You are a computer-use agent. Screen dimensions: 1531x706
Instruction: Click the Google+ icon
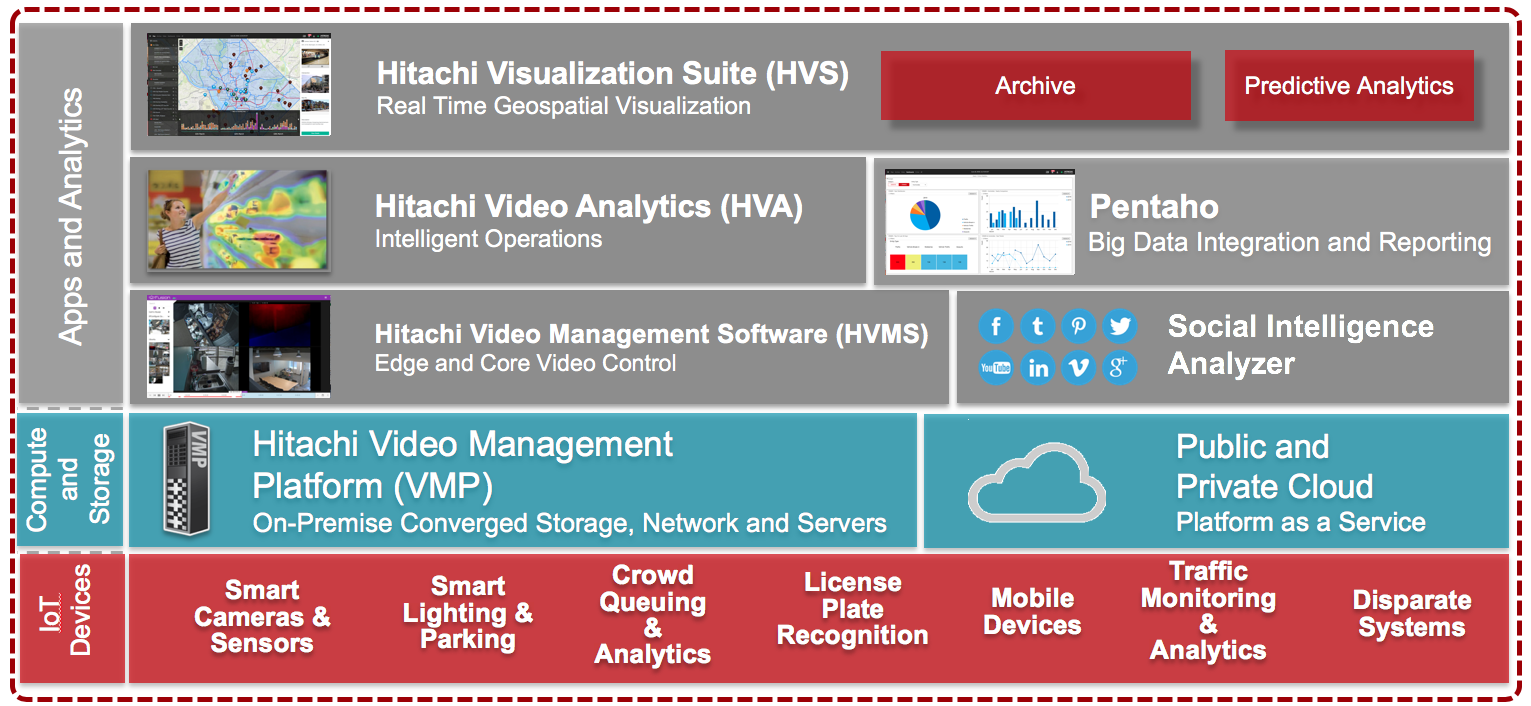1120,368
